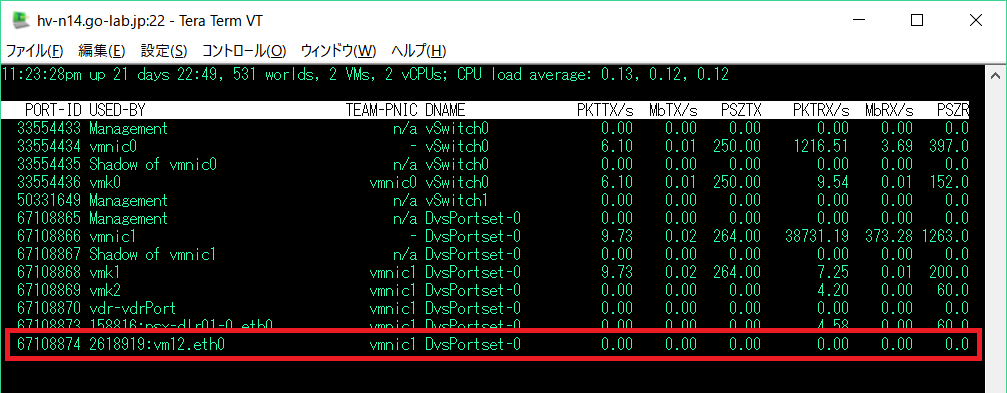Click the vertical scrollbar track

tap(995, 238)
